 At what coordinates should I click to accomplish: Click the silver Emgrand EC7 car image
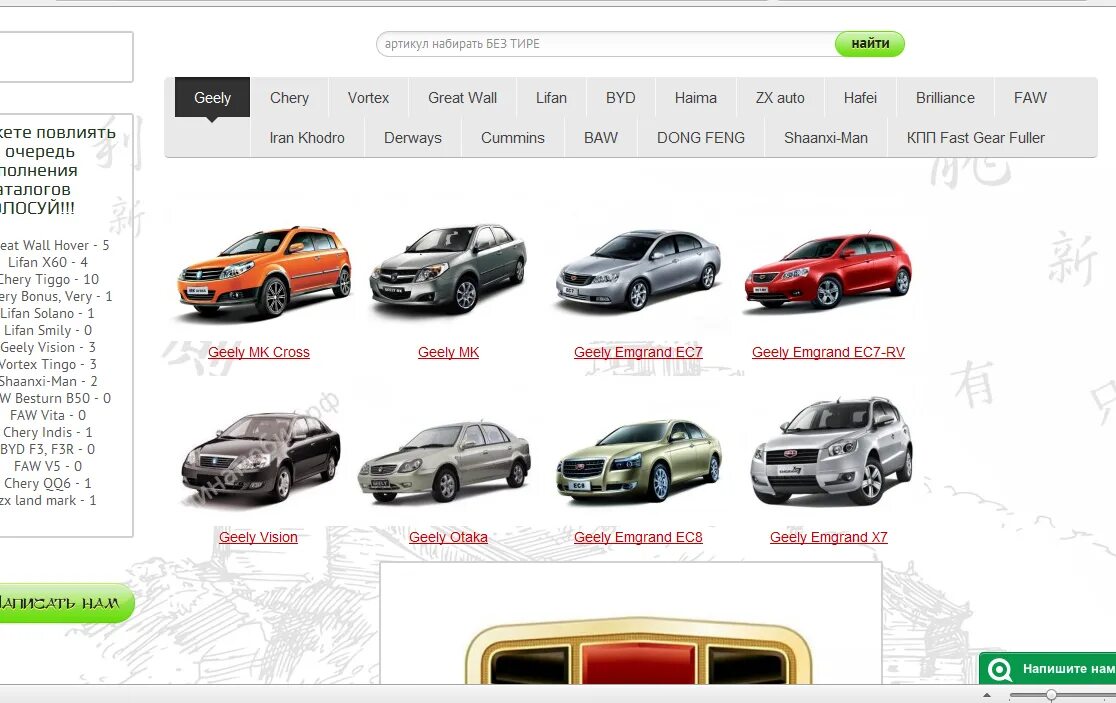point(638,270)
